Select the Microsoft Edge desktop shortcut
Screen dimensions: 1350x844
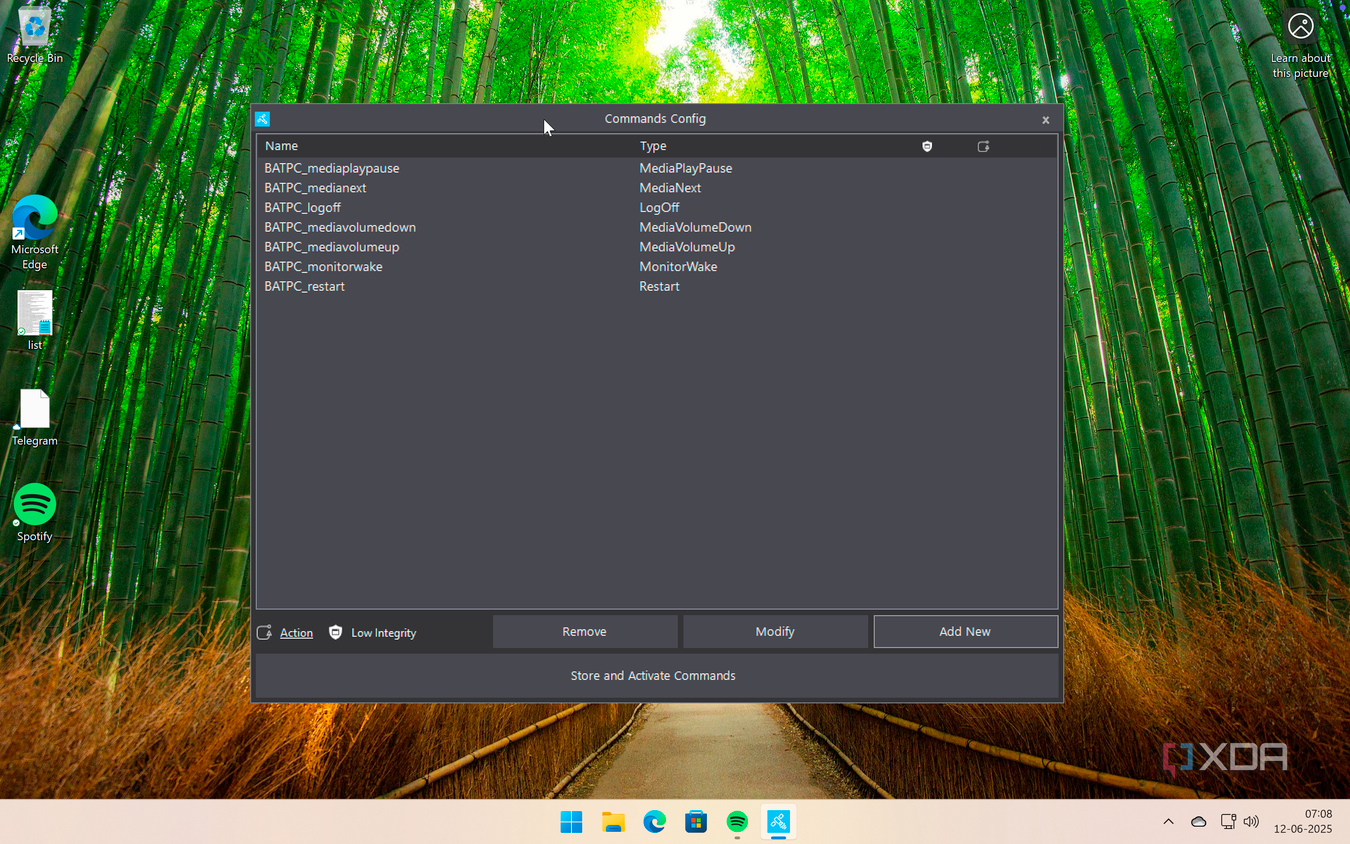(35, 233)
